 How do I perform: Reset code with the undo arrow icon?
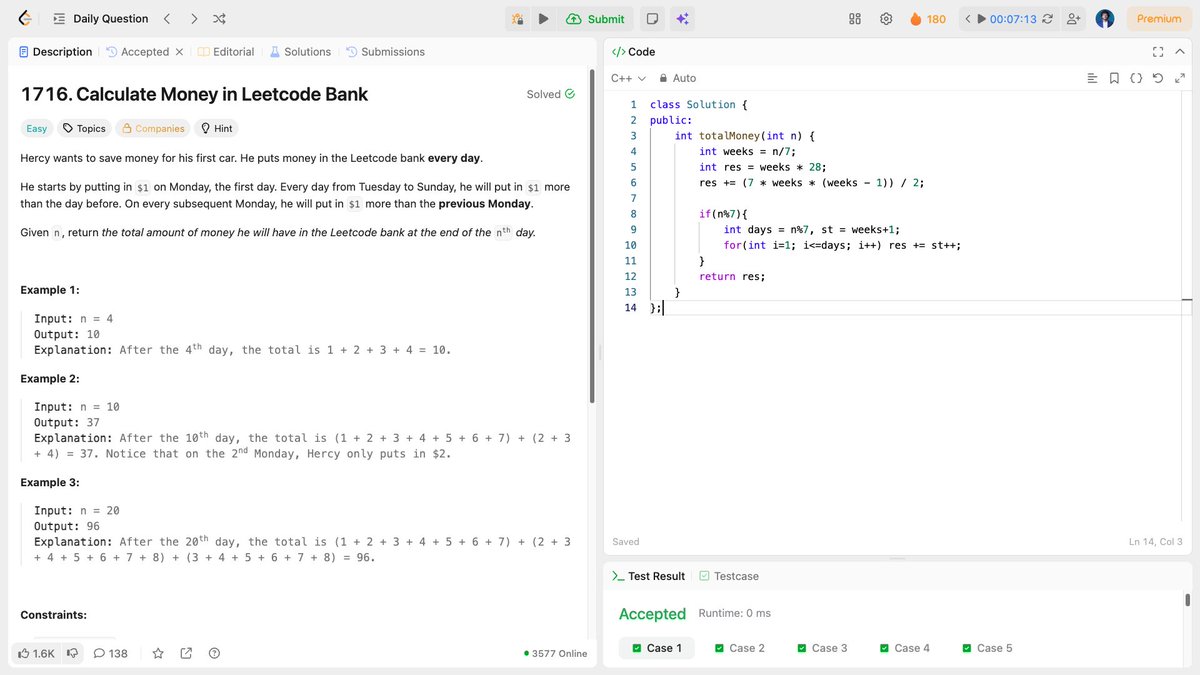(1158, 78)
